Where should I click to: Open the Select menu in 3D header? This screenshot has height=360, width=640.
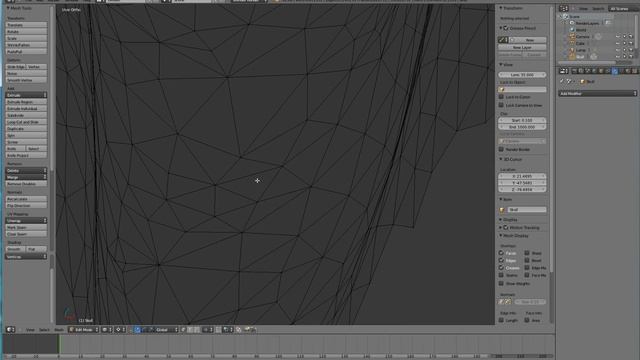pos(44,329)
